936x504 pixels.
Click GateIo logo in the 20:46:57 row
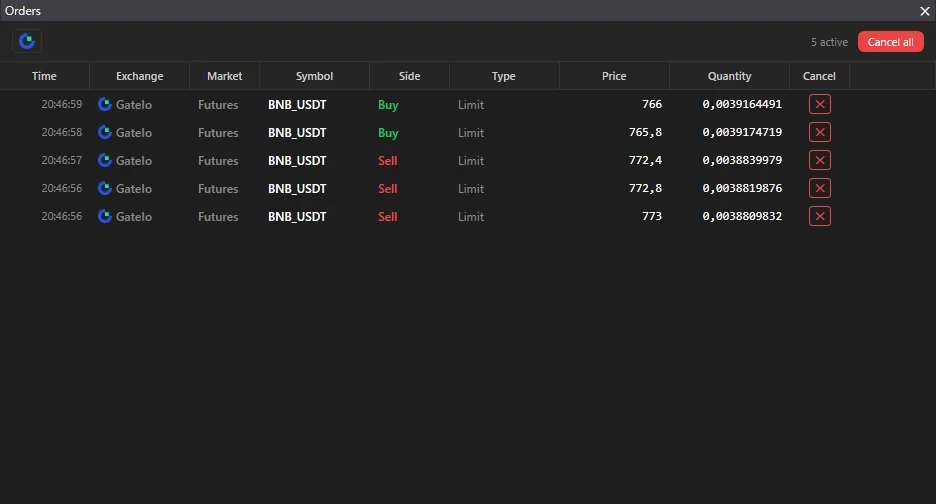tap(105, 161)
